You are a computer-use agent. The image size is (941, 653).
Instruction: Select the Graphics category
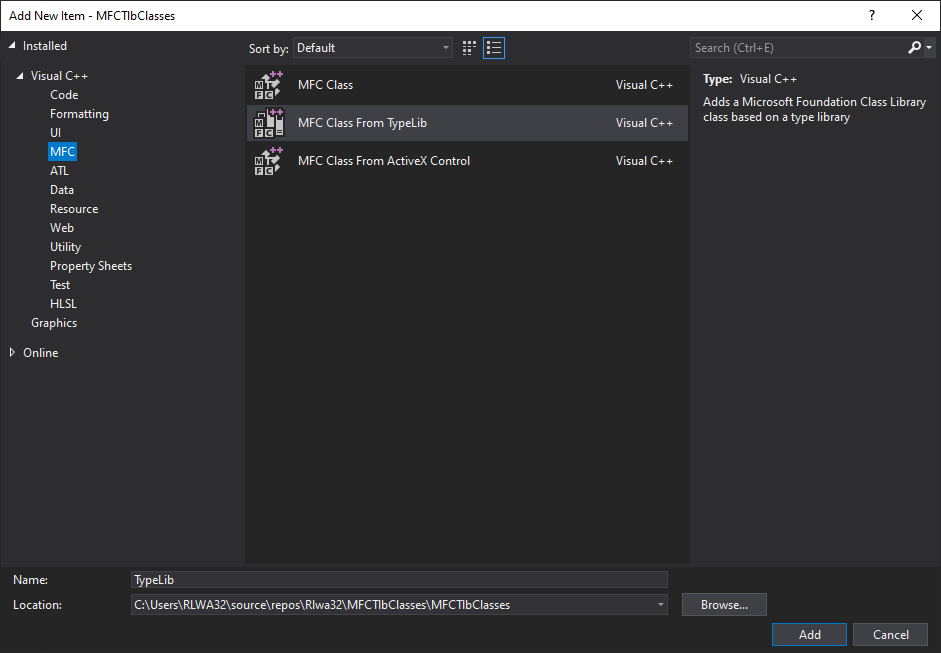pos(54,323)
